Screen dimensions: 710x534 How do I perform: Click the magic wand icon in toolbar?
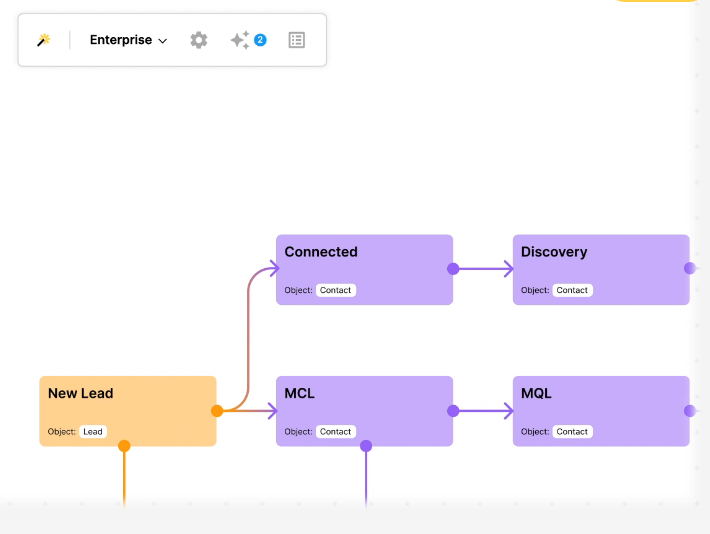[x=43, y=40]
